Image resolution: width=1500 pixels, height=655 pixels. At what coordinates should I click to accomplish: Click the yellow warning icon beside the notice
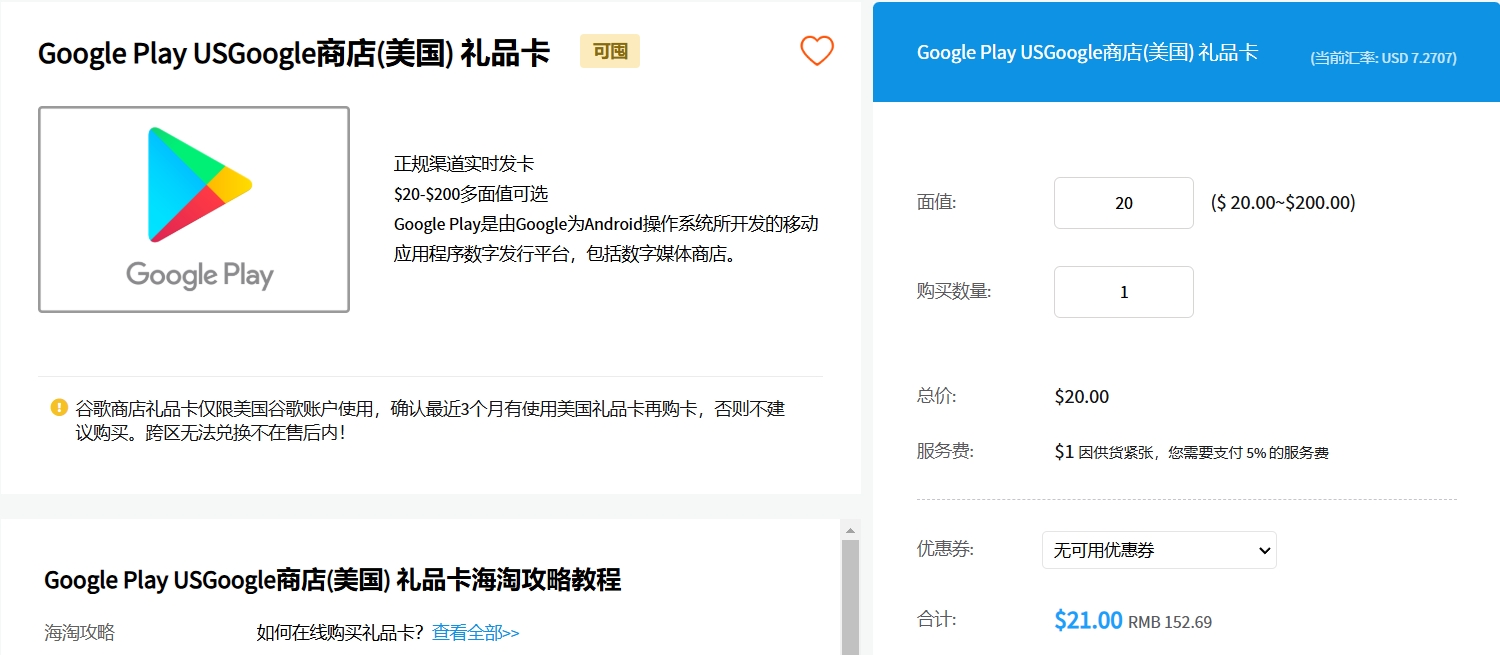pos(58,408)
